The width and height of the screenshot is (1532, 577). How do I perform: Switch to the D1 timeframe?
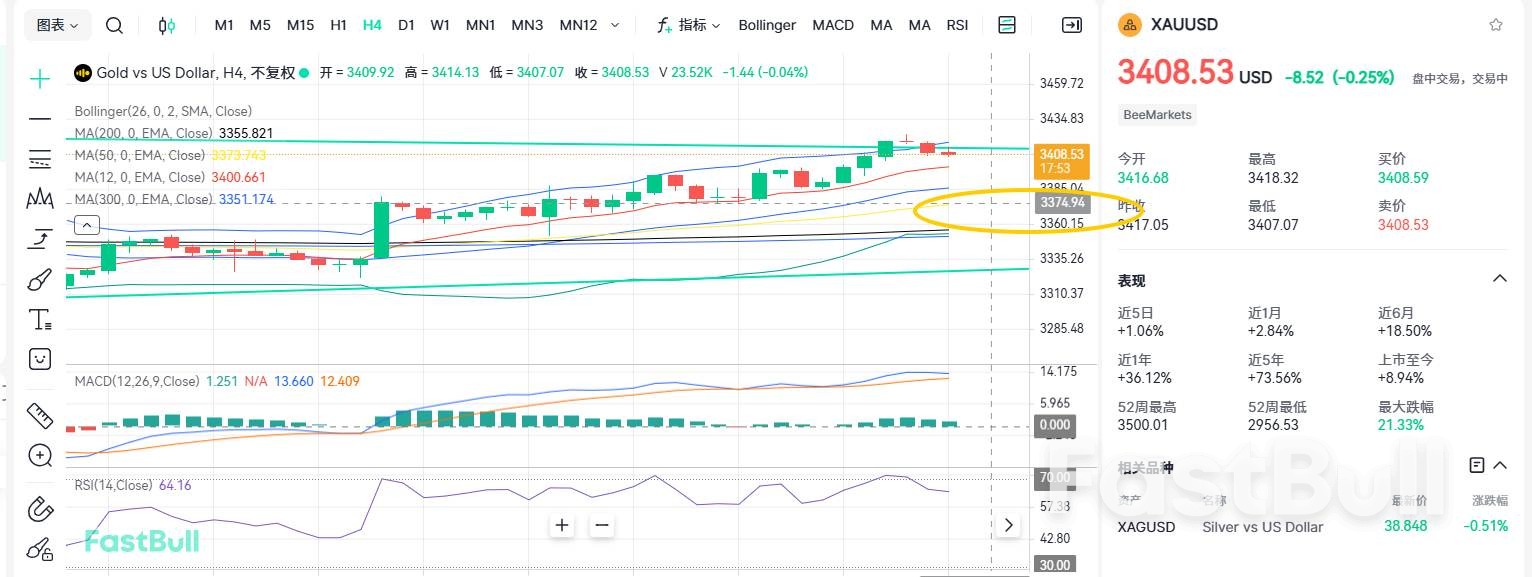point(406,25)
